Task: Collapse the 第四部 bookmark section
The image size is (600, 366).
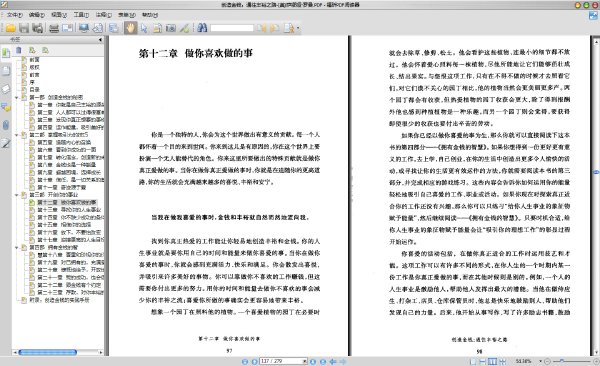Action: [x=17, y=248]
